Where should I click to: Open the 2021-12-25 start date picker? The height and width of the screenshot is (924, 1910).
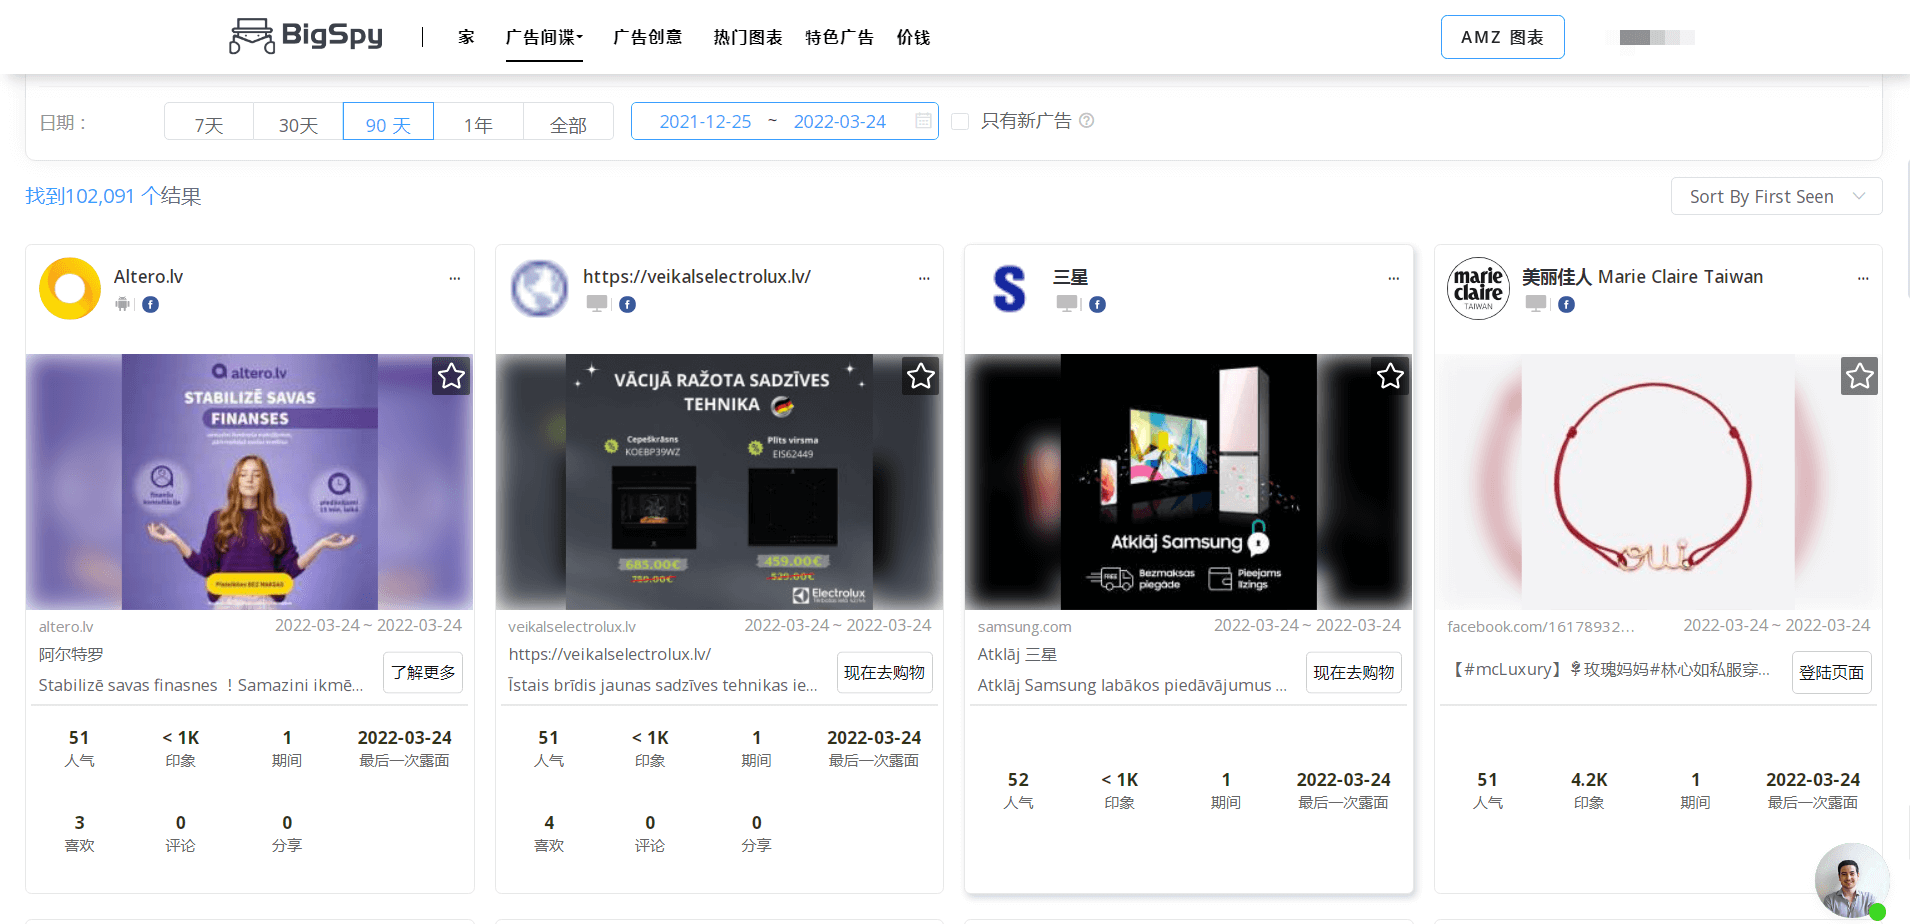tap(705, 121)
